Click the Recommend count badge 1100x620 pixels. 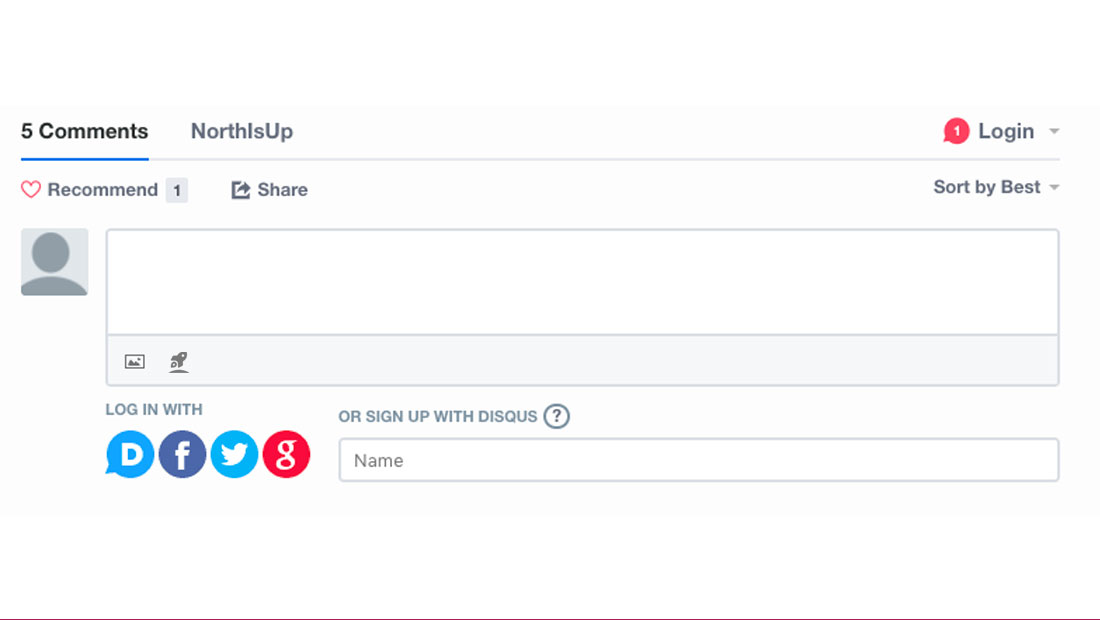(x=177, y=190)
